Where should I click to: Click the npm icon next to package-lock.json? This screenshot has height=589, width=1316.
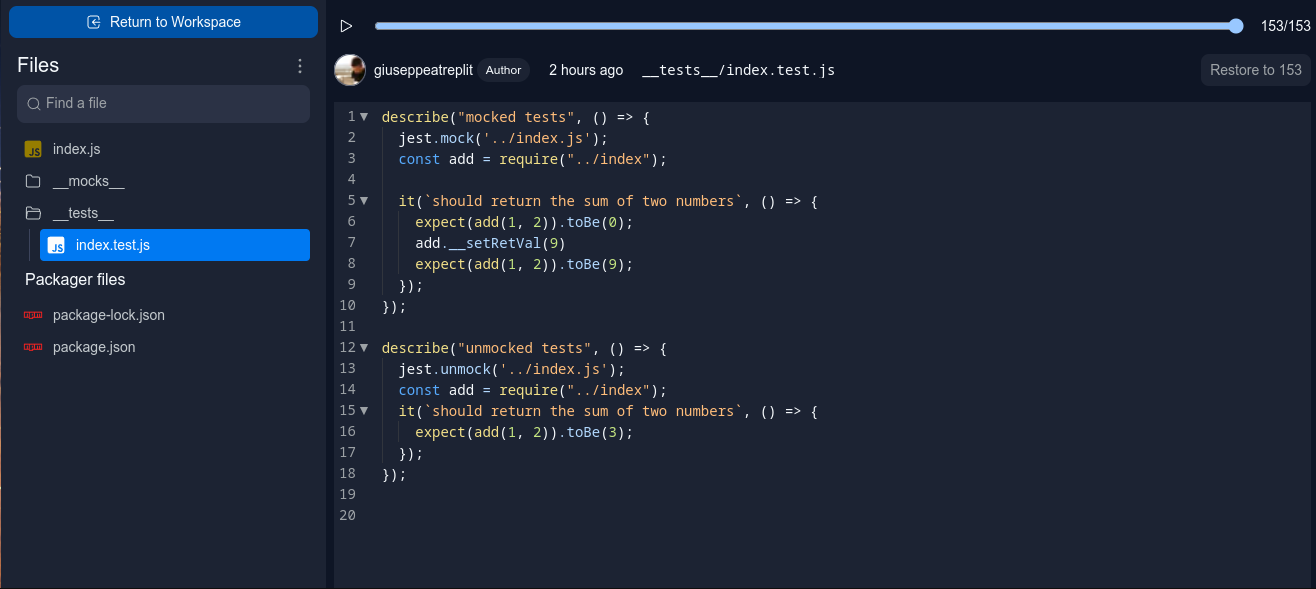tap(33, 315)
